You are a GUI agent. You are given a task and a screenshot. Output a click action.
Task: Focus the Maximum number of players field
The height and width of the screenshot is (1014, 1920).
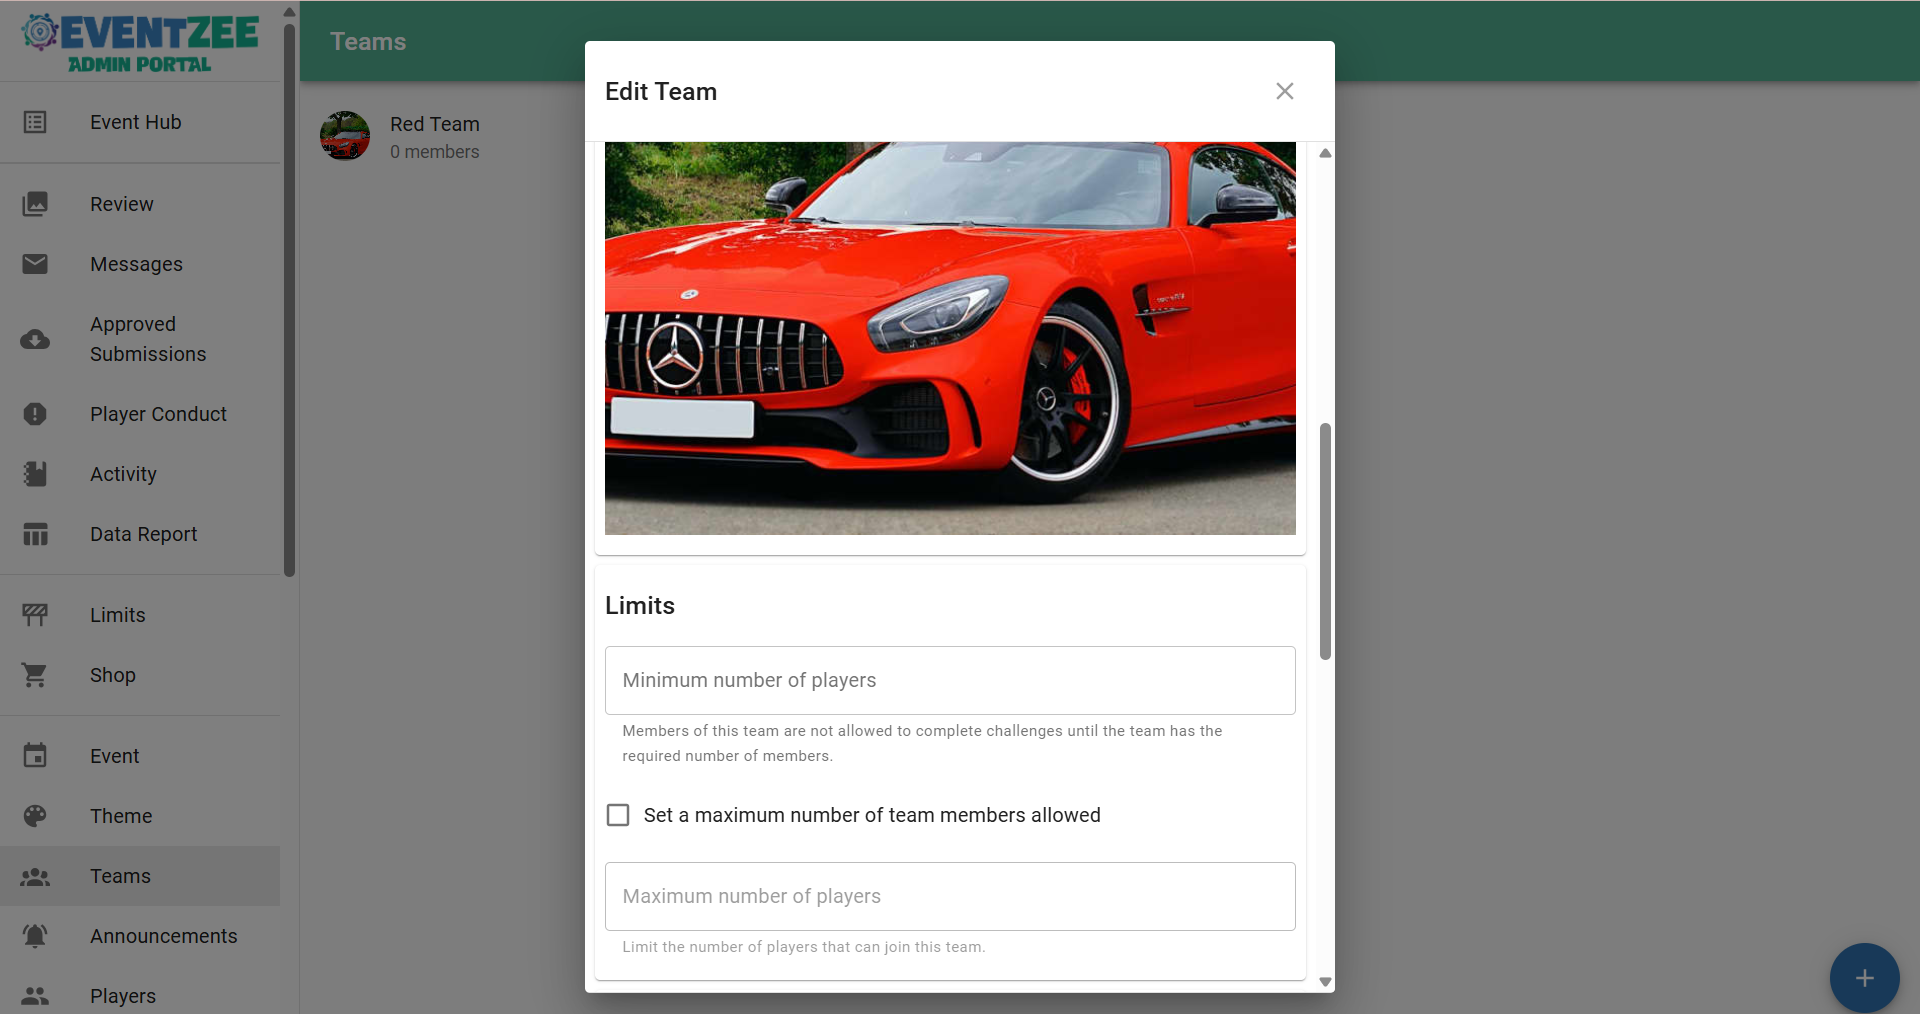coord(950,896)
